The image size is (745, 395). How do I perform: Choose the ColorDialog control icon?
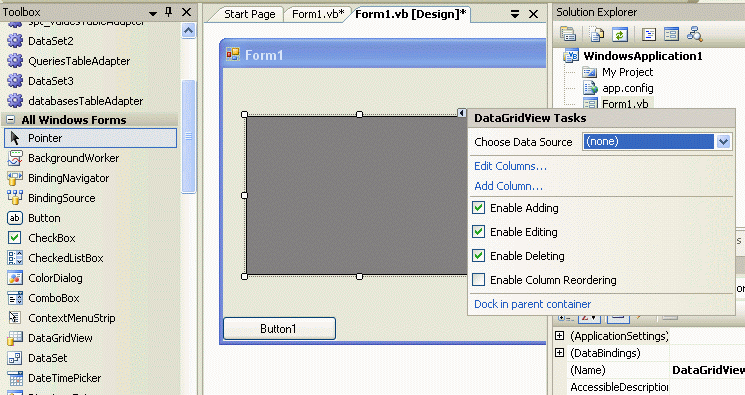pyautogui.click(x=15, y=278)
